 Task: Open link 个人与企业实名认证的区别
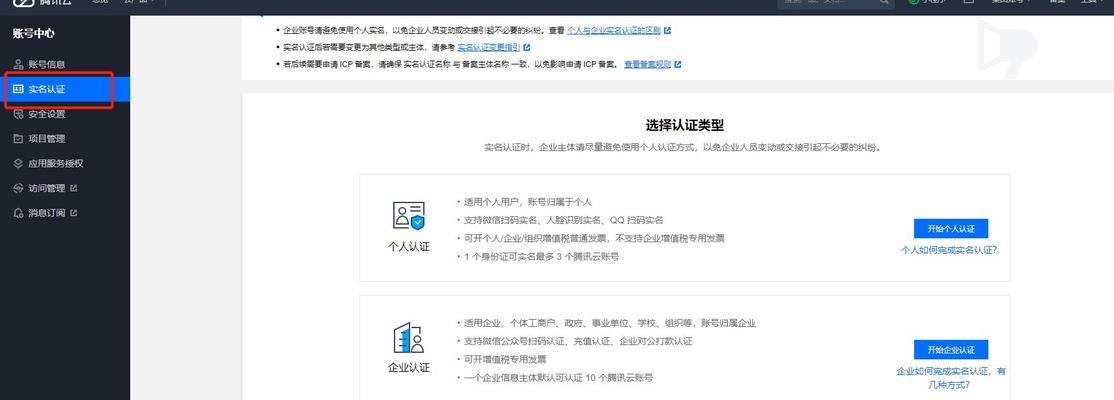click(614, 31)
